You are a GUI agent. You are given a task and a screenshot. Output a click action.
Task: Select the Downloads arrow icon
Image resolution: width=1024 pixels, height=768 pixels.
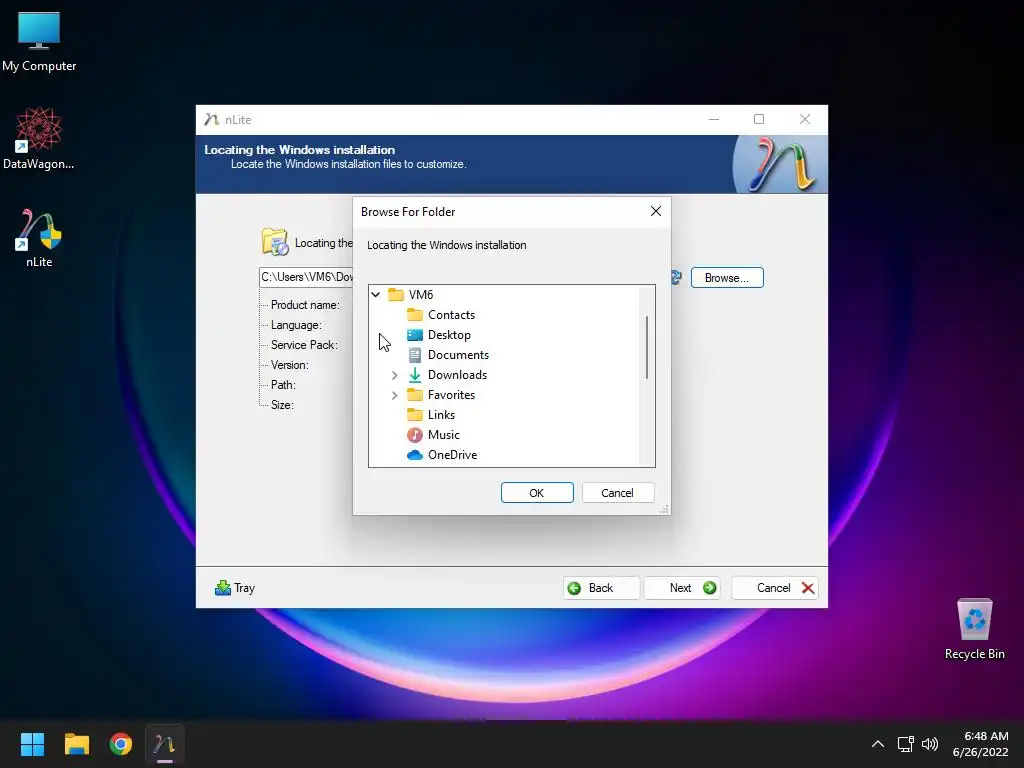pyautogui.click(x=415, y=375)
